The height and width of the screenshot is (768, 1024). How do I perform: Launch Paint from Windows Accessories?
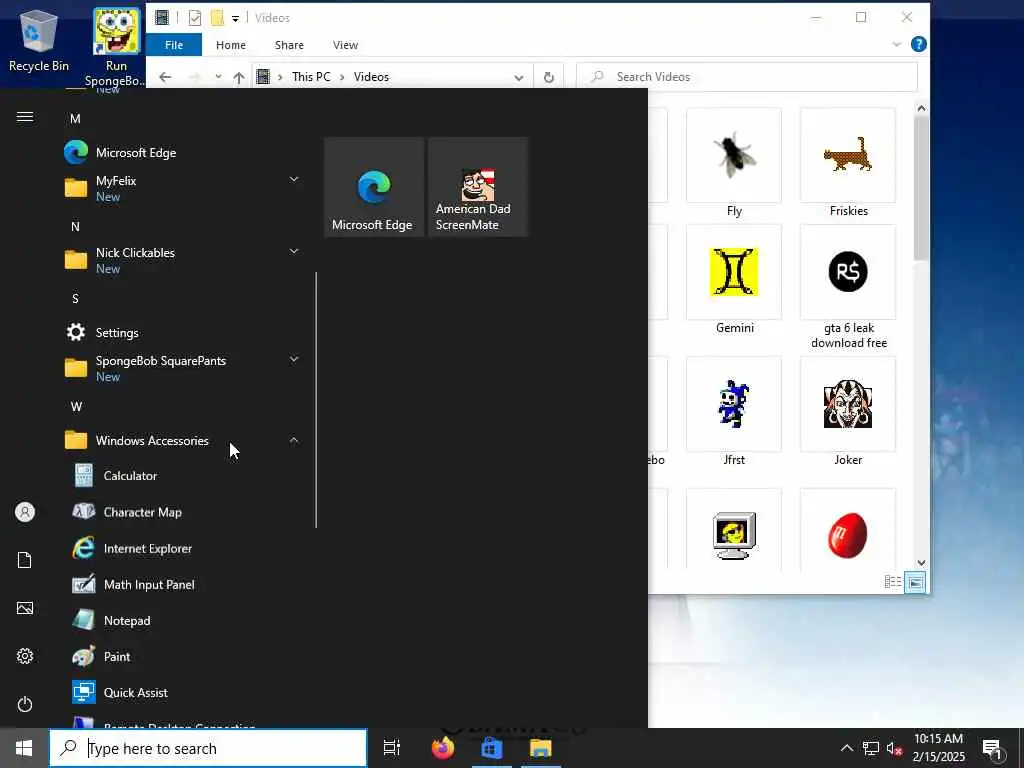pos(181,656)
